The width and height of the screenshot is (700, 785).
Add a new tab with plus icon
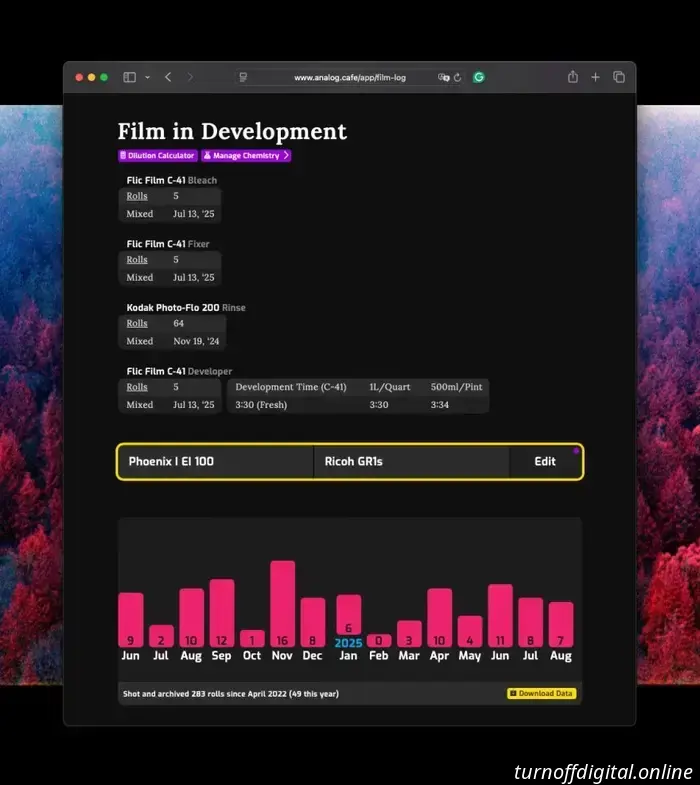click(x=595, y=77)
